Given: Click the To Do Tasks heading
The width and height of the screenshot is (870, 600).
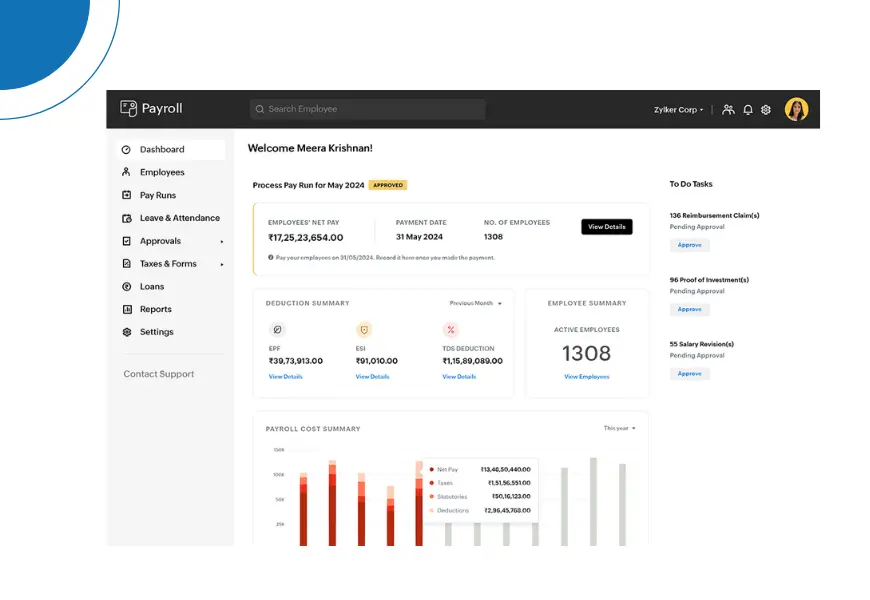Looking at the screenshot, I should (x=691, y=184).
